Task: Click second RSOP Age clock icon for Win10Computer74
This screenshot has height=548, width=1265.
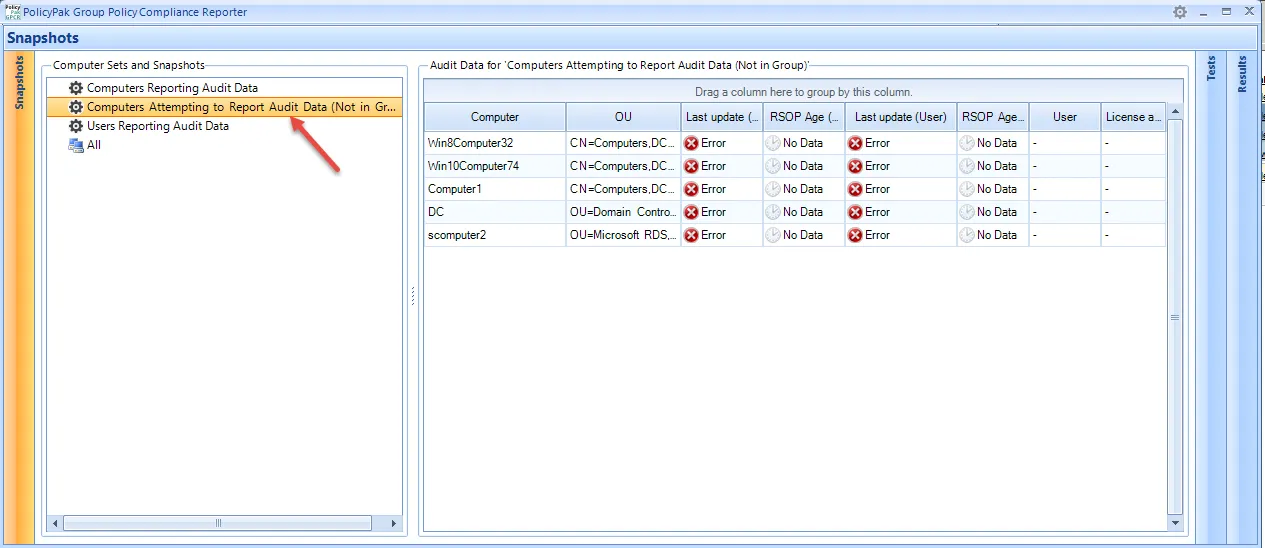Action: pyautogui.click(x=967, y=166)
